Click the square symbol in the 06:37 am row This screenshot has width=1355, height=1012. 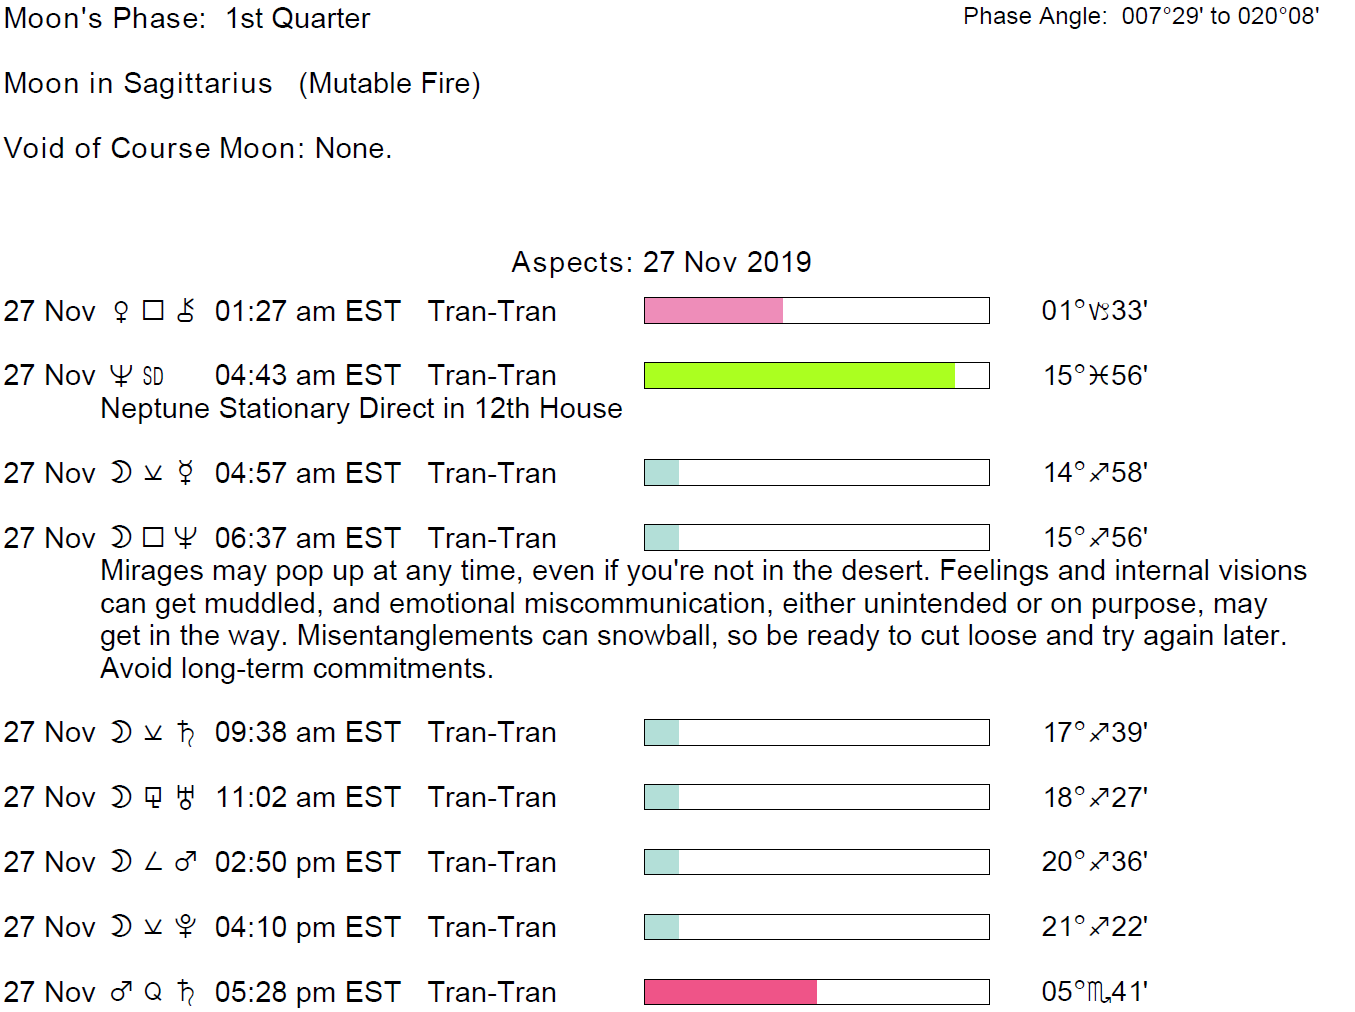(x=153, y=538)
